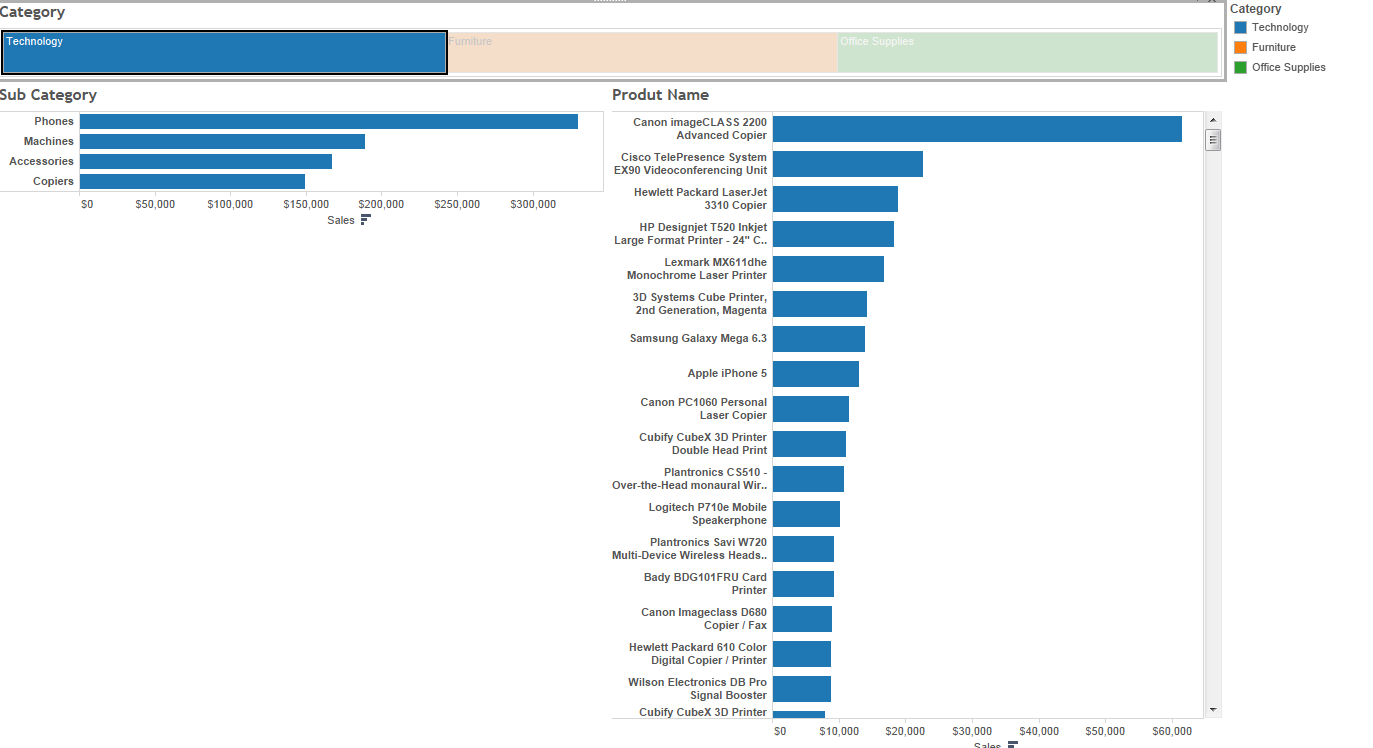The image size is (1373, 748).
Task: Click the Wilson Electronics DB Pro Signal Booster label
Action: click(x=698, y=689)
